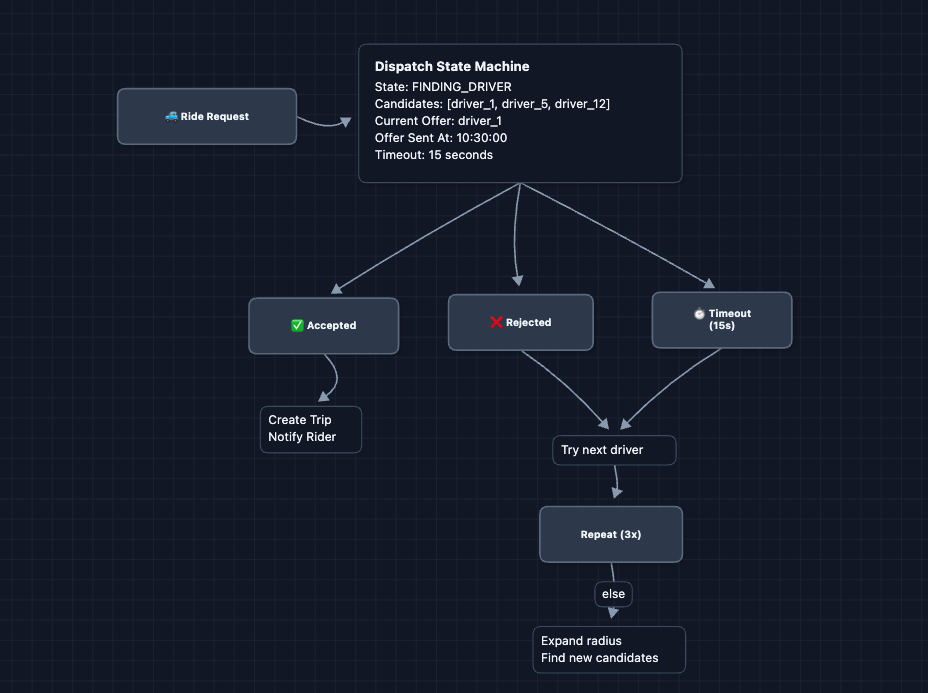This screenshot has width=928, height=693.
Task: Select the Candidates driver list line
Action: (x=492, y=104)
